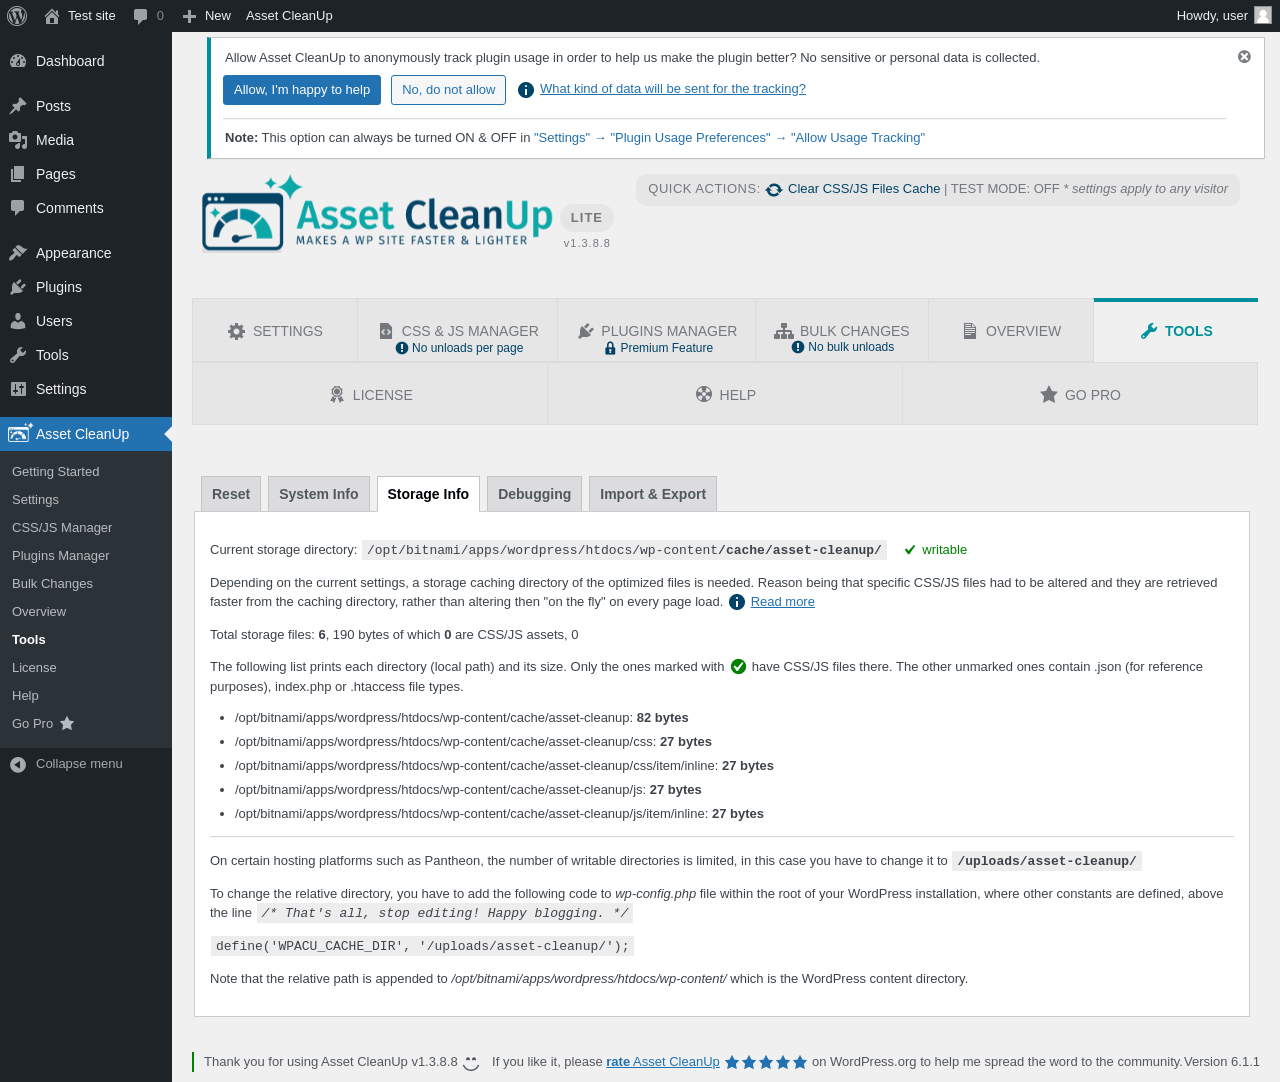Open Pages in the sidebar menu

(86, 174)
